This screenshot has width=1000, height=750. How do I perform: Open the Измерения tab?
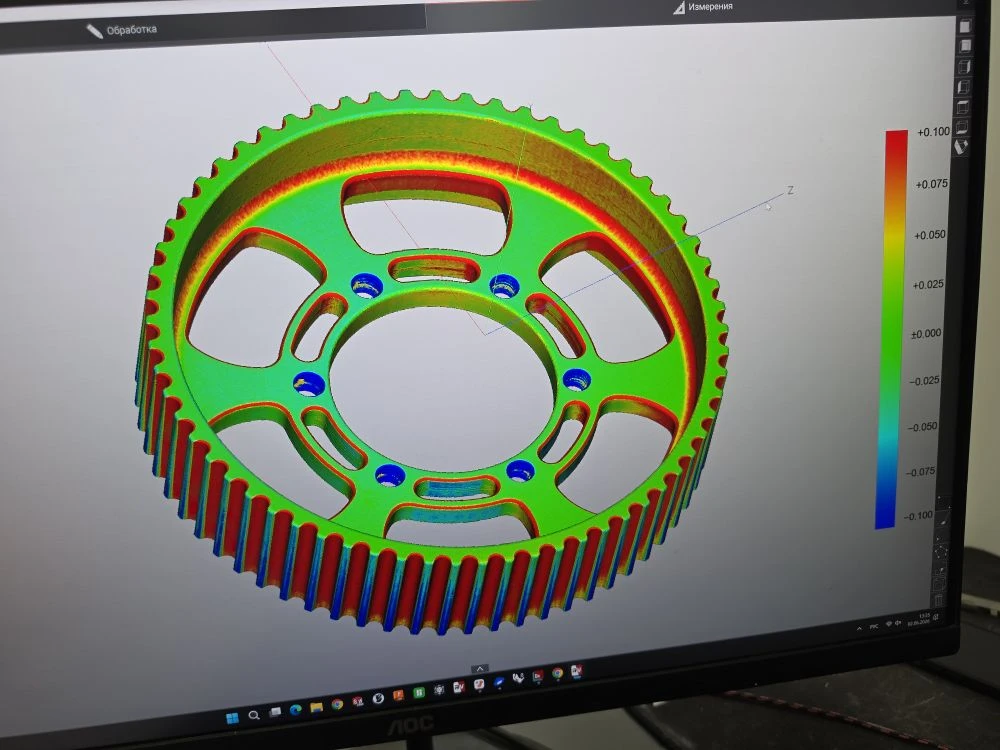pyautogui.click(x=703, y=7)
